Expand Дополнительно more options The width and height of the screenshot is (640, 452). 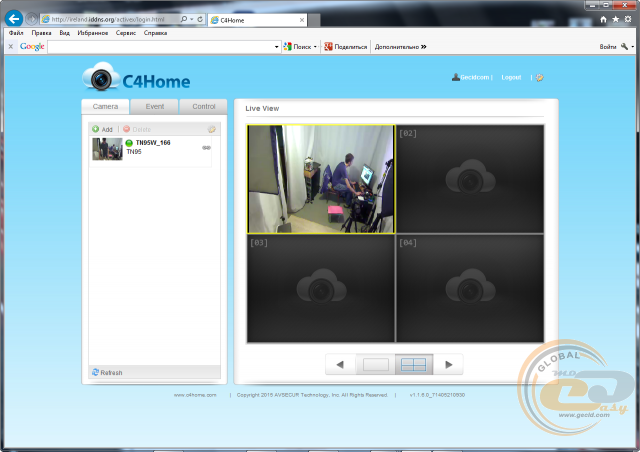400,47
